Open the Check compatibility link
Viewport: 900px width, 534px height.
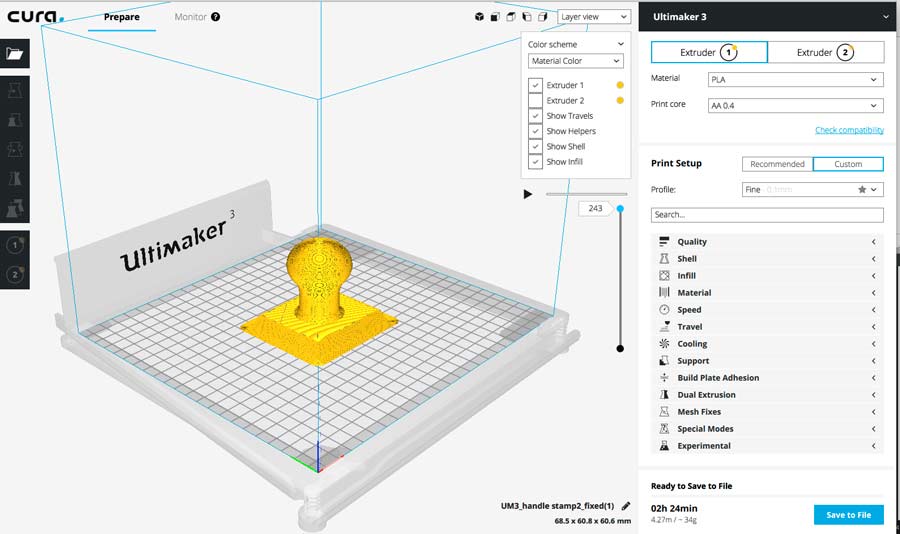pos(849,130)
